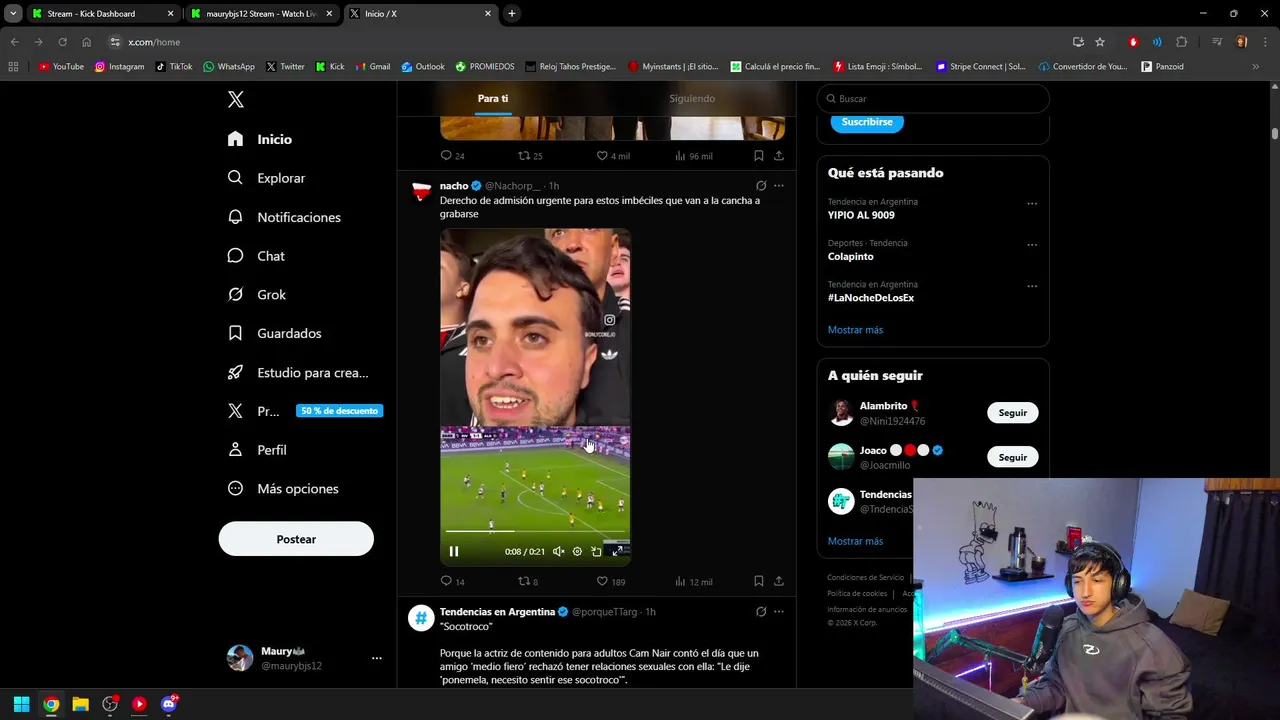Pause the playing video in nacho's post
1280x720 pixels.
click(454, 551)
